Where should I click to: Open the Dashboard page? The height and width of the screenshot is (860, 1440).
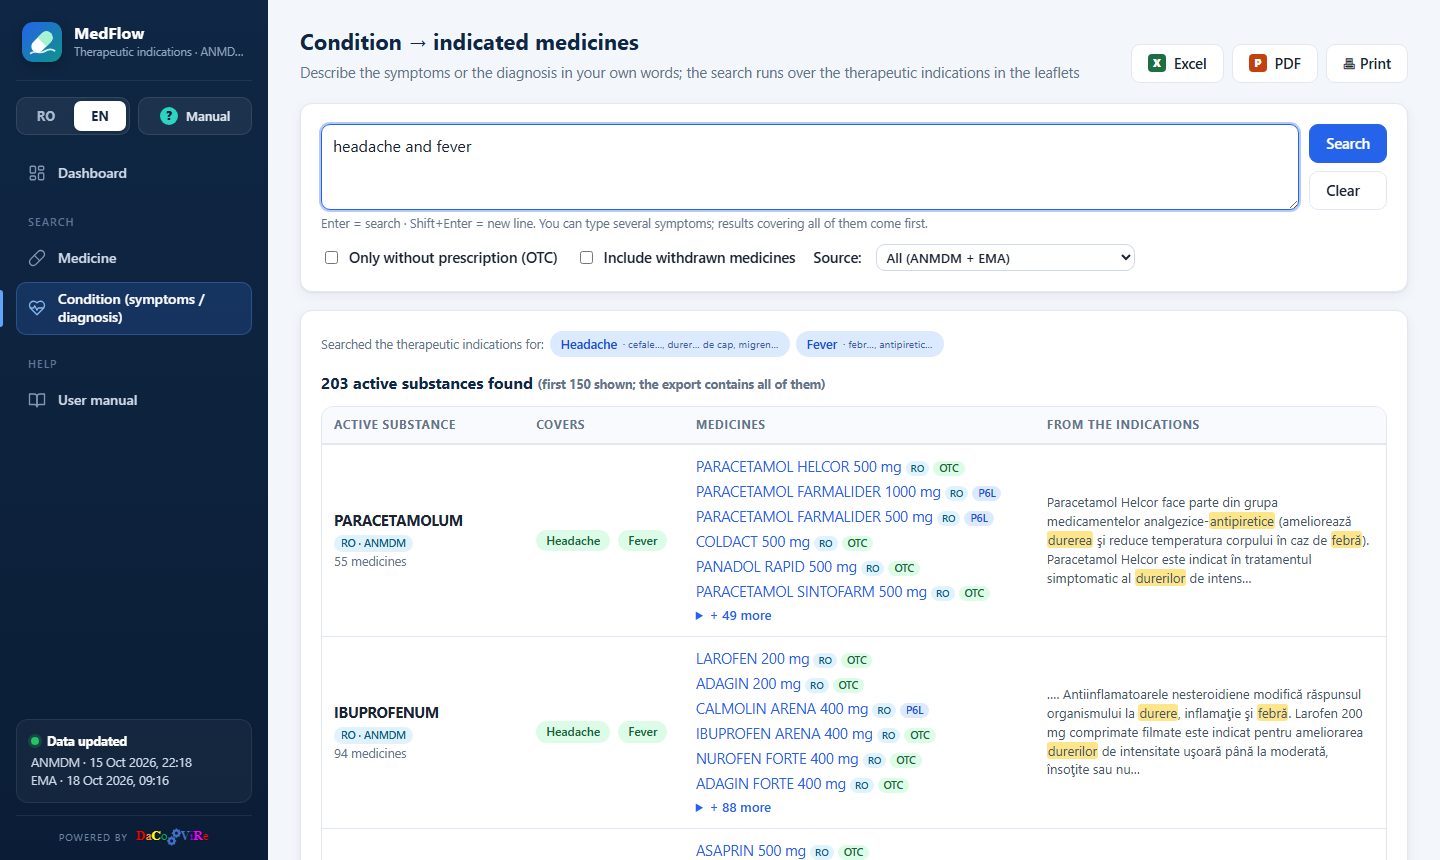point(134,173)
